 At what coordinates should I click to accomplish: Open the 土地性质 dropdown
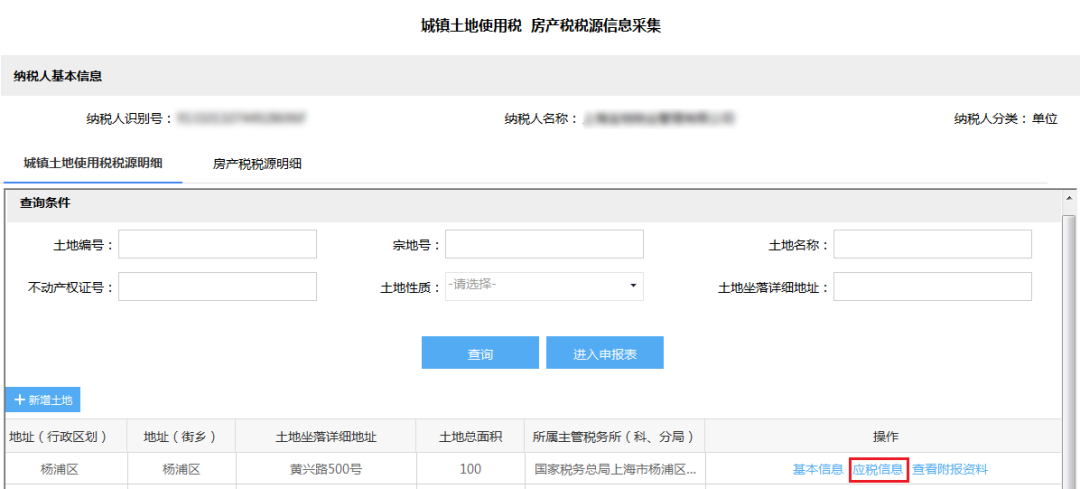pos(544,286)
